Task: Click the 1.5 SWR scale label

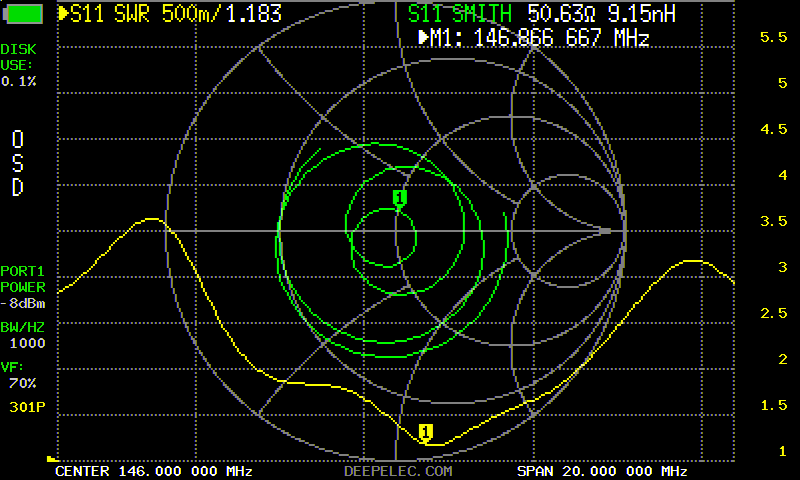Action: 773,405
